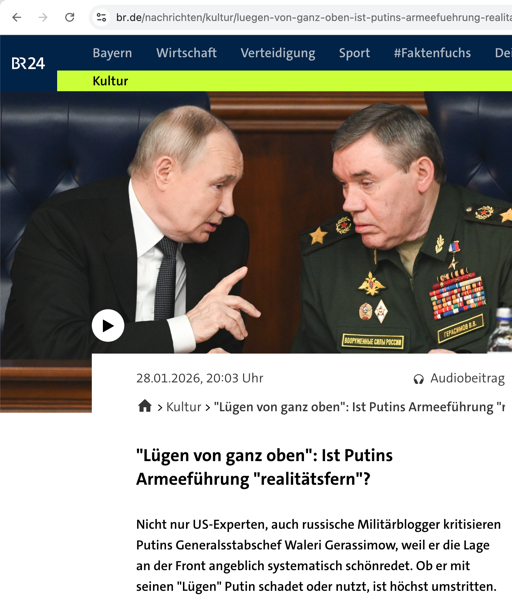Click the Audiobeitrag link
Screen dimensions: 512x600
[x=467, y=378]
